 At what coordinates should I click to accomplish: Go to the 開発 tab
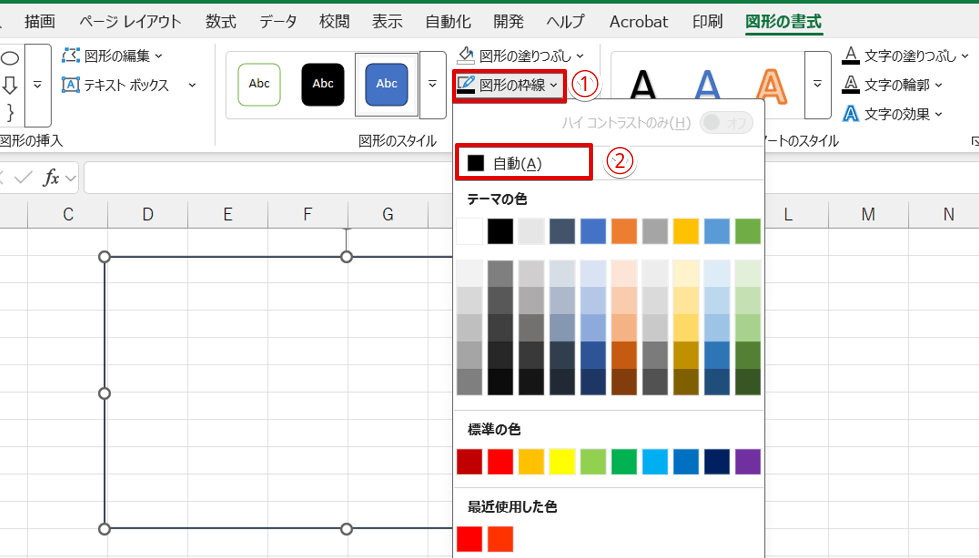point(508,21)
